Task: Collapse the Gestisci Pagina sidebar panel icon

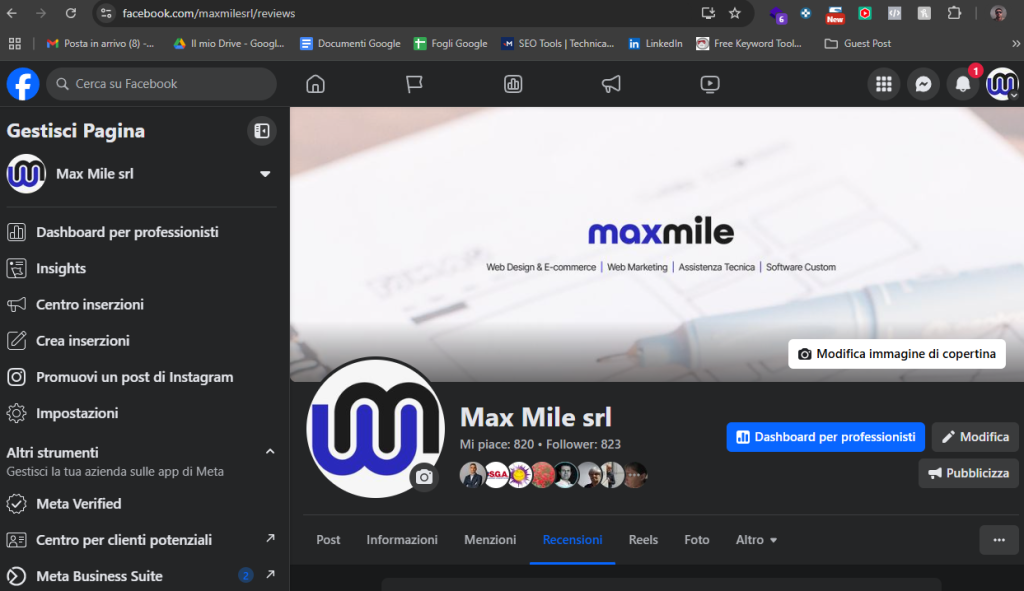Action: pos(262,131)
